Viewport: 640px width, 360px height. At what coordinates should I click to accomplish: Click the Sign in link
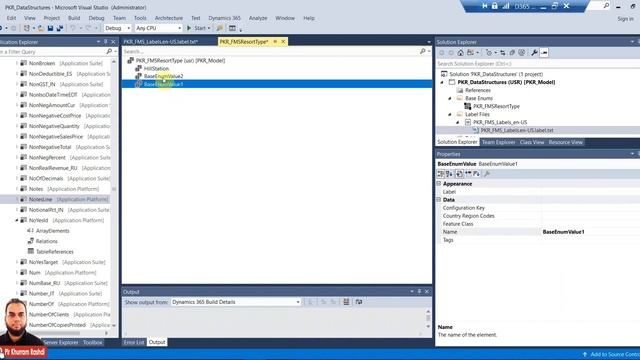coord(625,19)
